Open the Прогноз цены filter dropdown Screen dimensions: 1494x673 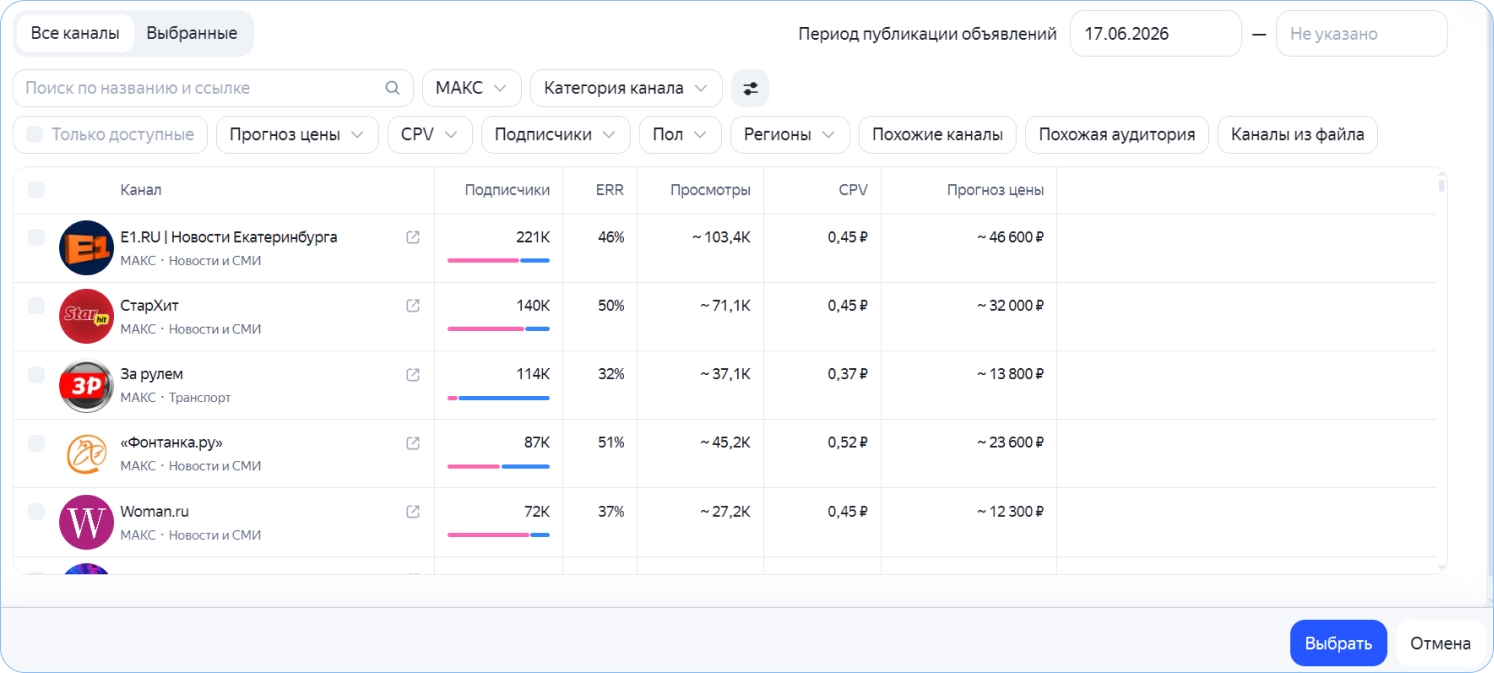coord(297,135)
